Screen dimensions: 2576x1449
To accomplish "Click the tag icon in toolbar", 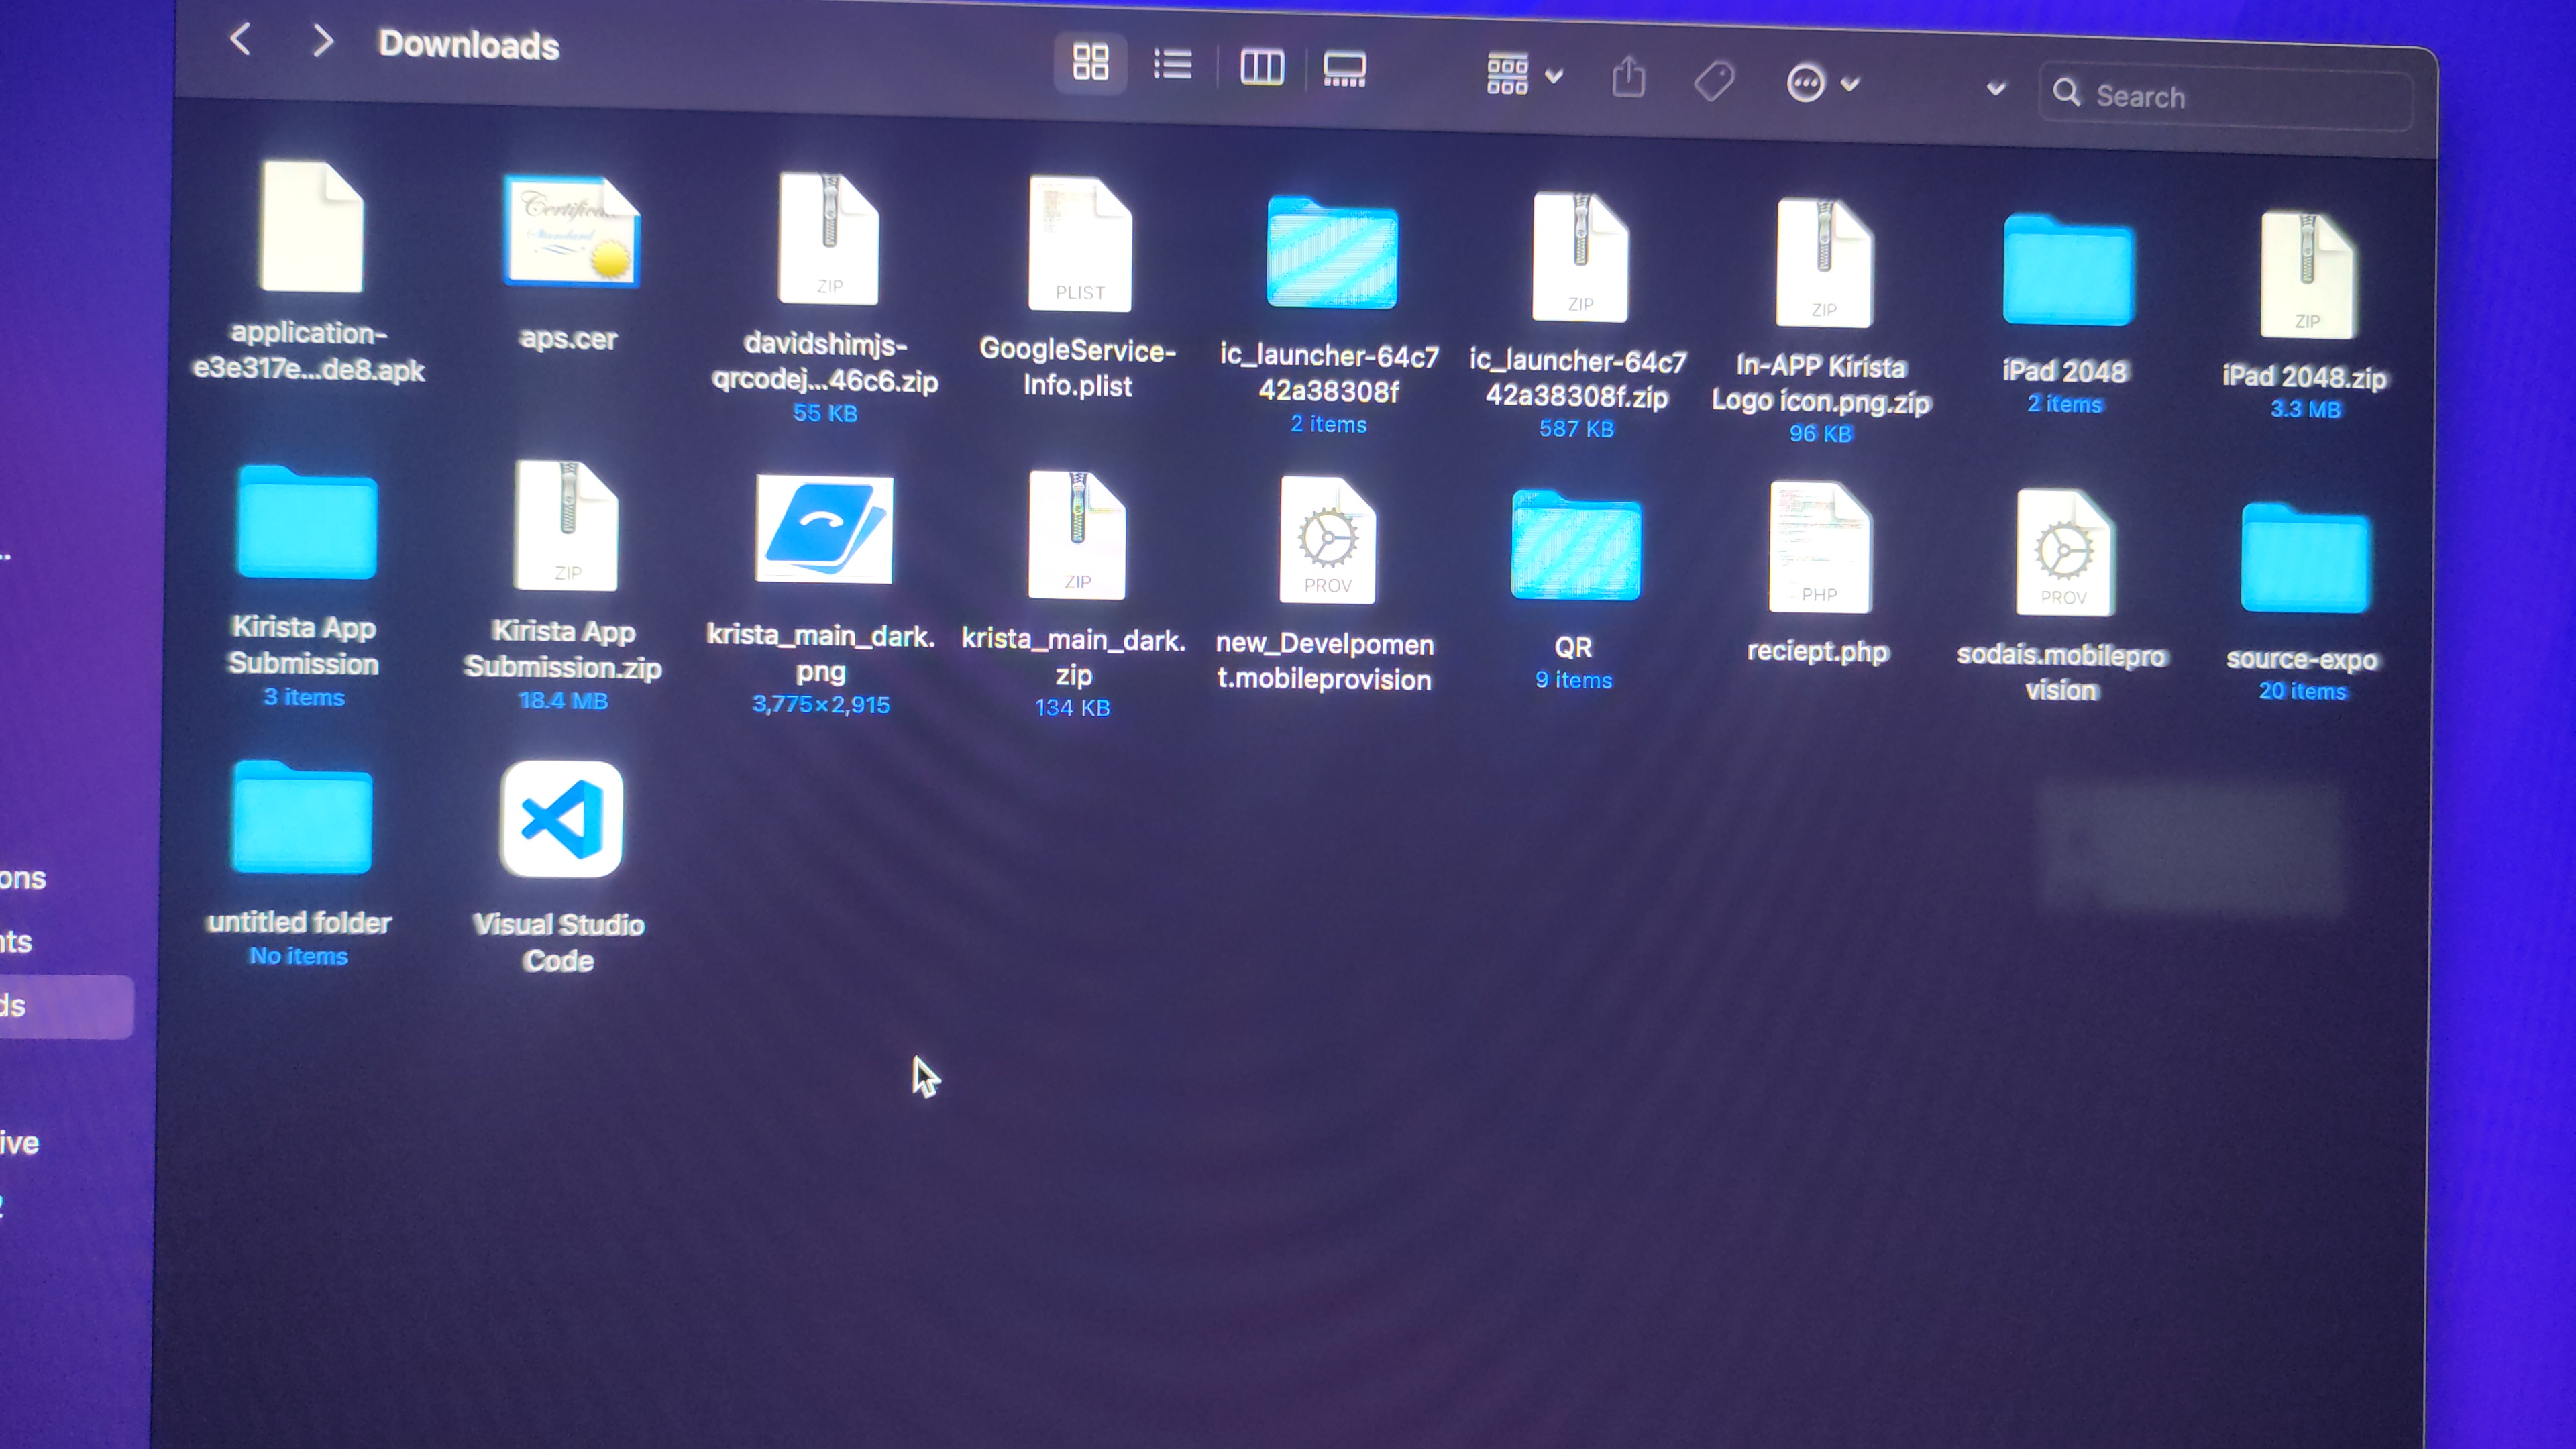I will [x=1714, y=81].
